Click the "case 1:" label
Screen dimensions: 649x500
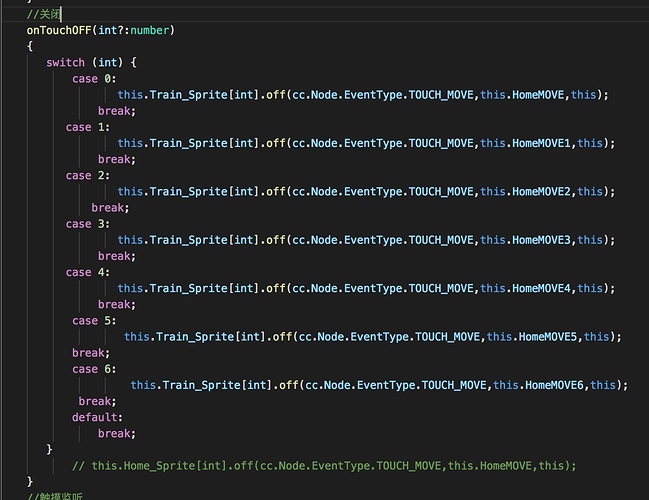point(87,127)
